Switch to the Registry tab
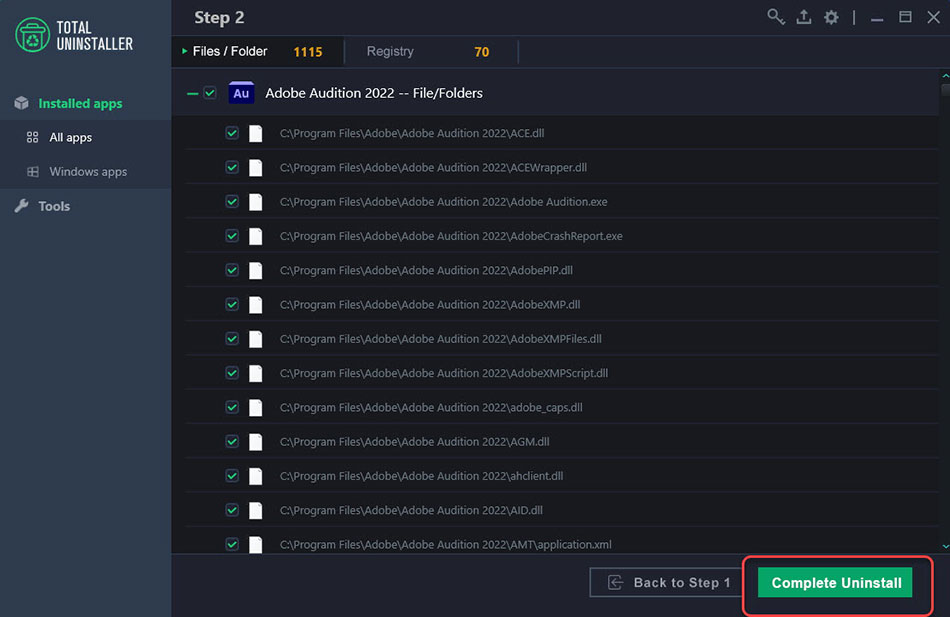This screenshot has height=617, width=950. click(431, 52)
